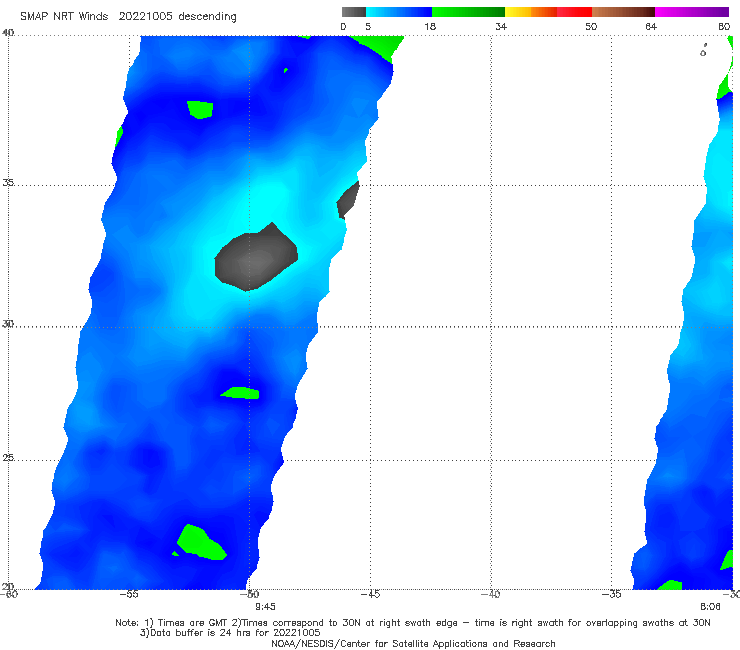This screenshot has width=740, height=650.
Task: Click the title 'SMAP NRT Winds 20221005 descending'
Action: coord(128,16)
